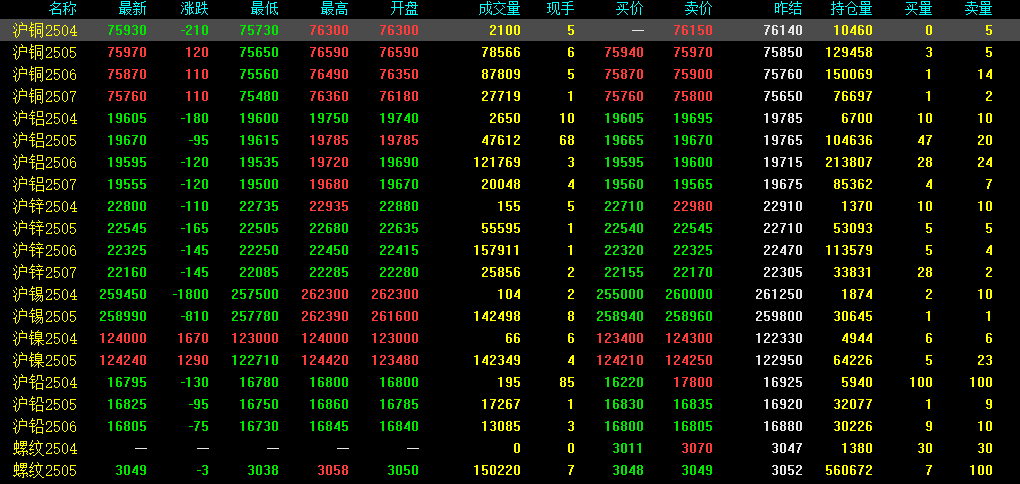Image resolution: width=1020 pixels, height=484 pixels.
Task: Click highest price 3058 for 螺纹2505
Action: tap(334, 470)
